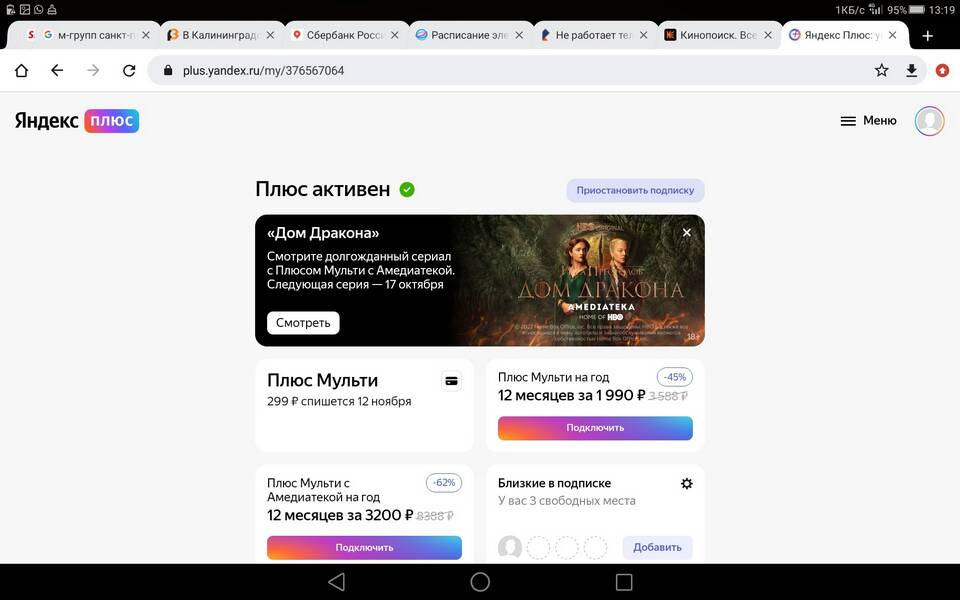Tap the Android home circle button

[x=480, y=582]
